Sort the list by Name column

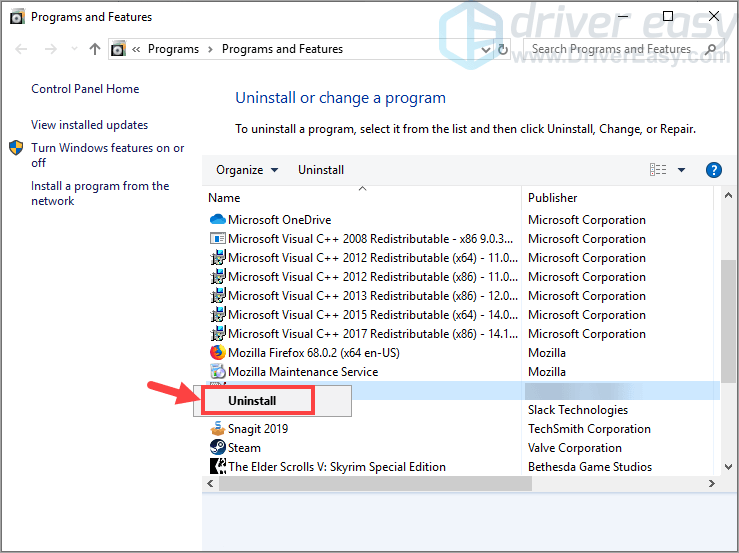[x=224, y=198]
